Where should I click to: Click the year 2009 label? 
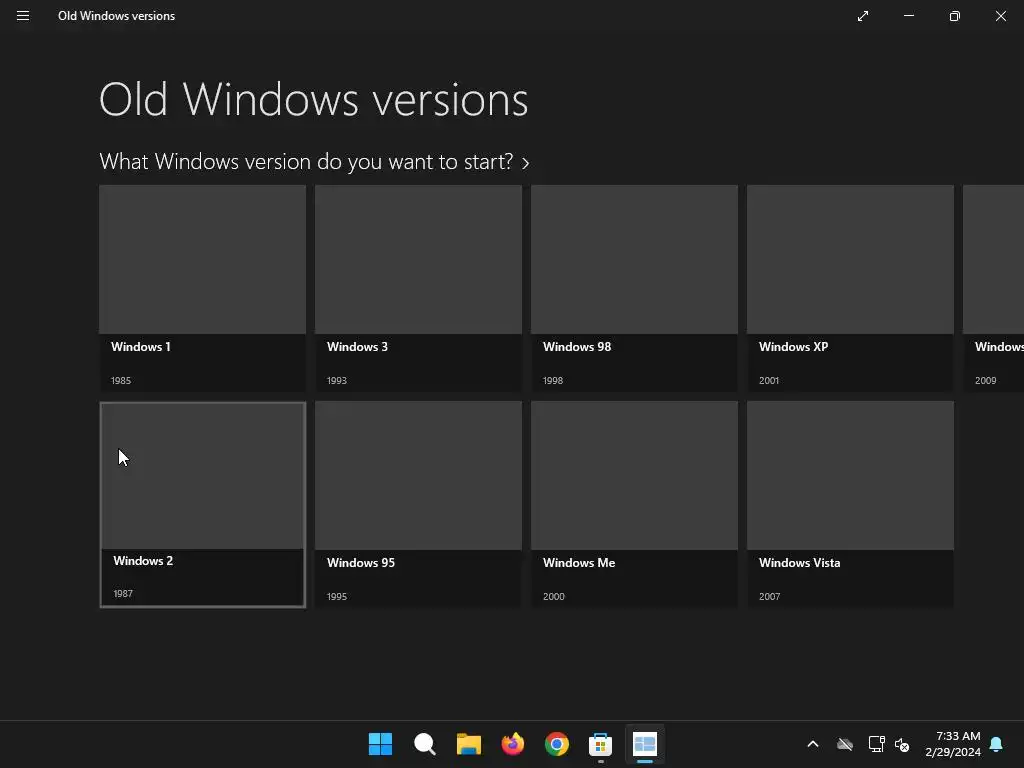tap(985, 380)
